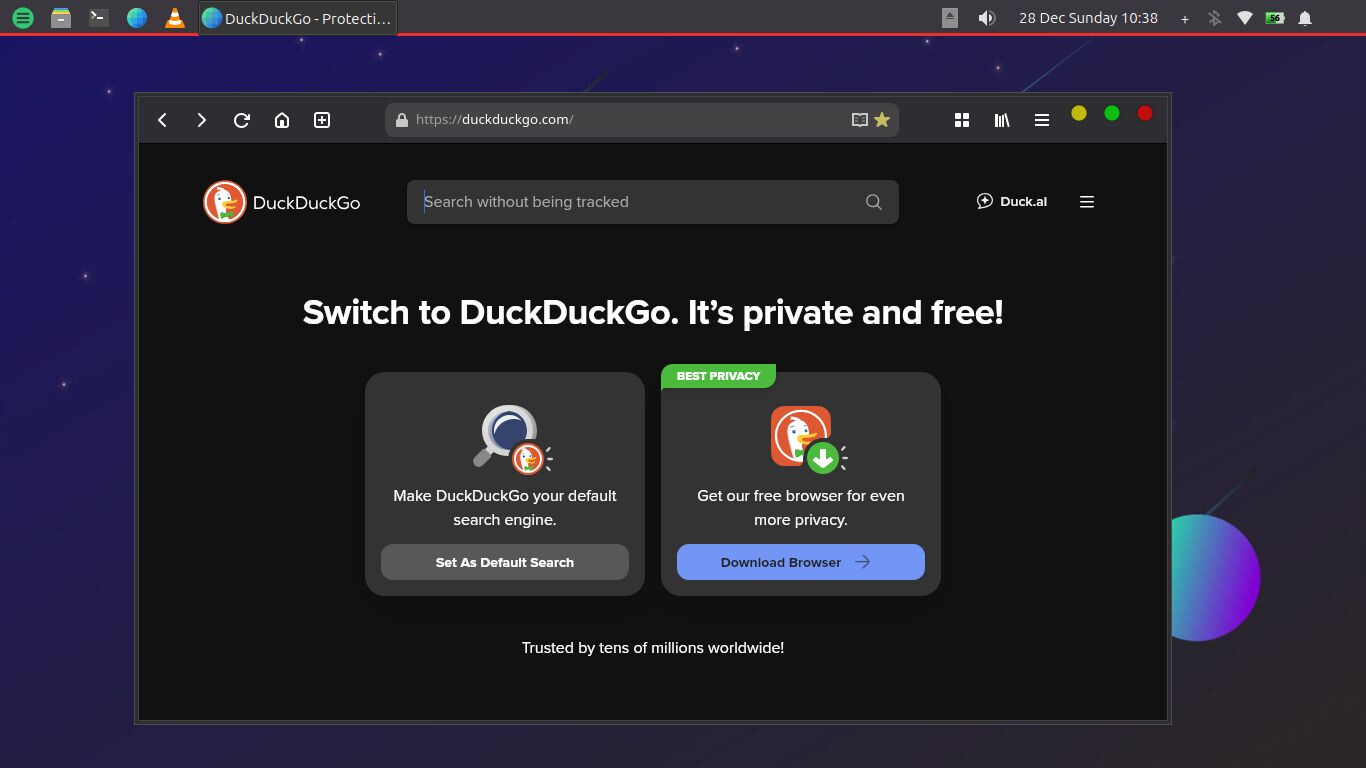Toggle the bookmark star for this page
This screenshot has width=1366, height=768.
[882, 120]
